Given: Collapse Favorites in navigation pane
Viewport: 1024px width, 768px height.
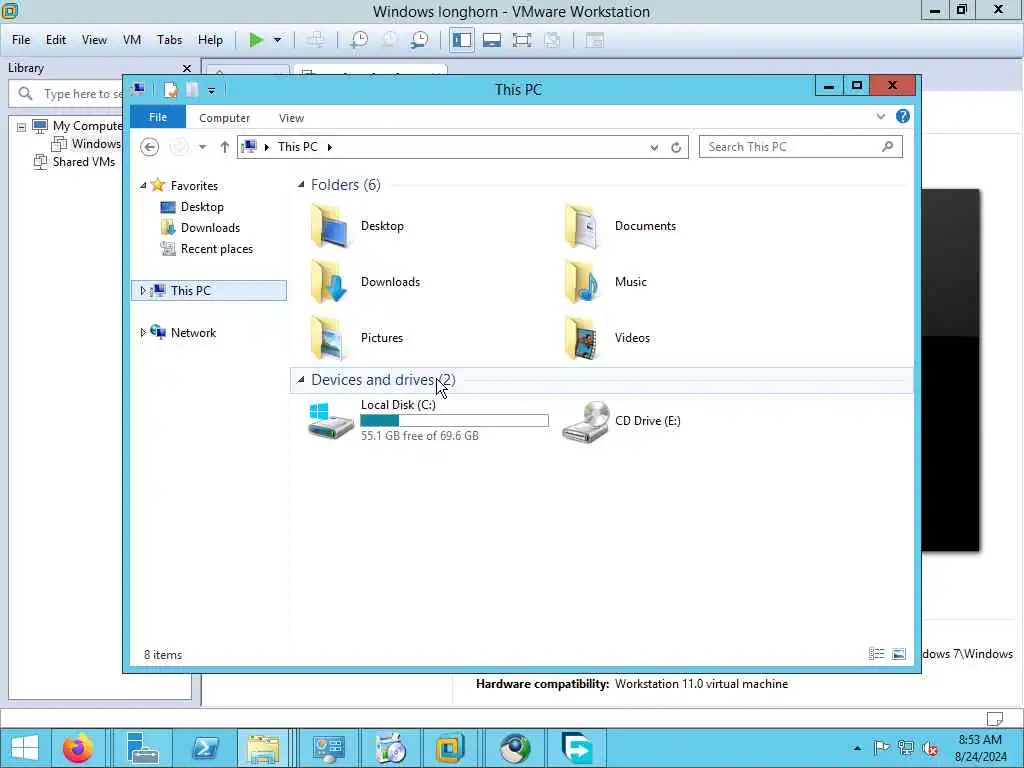Looking at the screenshot, I should point(143,186).
